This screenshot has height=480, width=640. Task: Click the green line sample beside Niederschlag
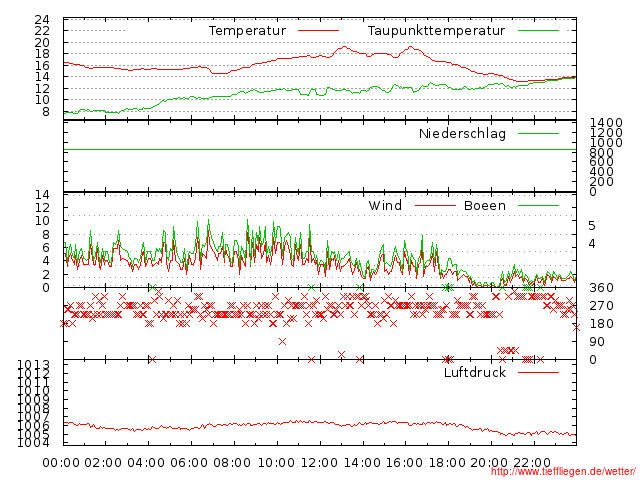pyautogui.click(x=538, y=133)
